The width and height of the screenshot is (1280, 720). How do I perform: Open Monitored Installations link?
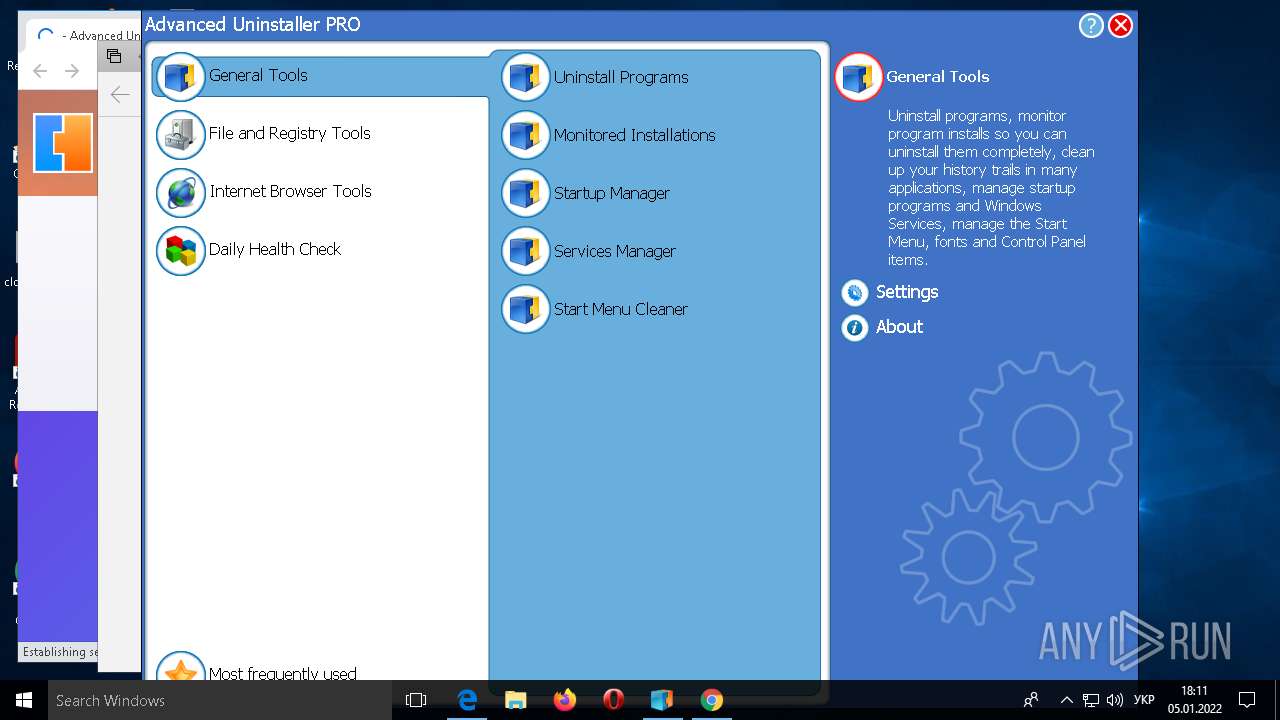[x=635, y=135]
